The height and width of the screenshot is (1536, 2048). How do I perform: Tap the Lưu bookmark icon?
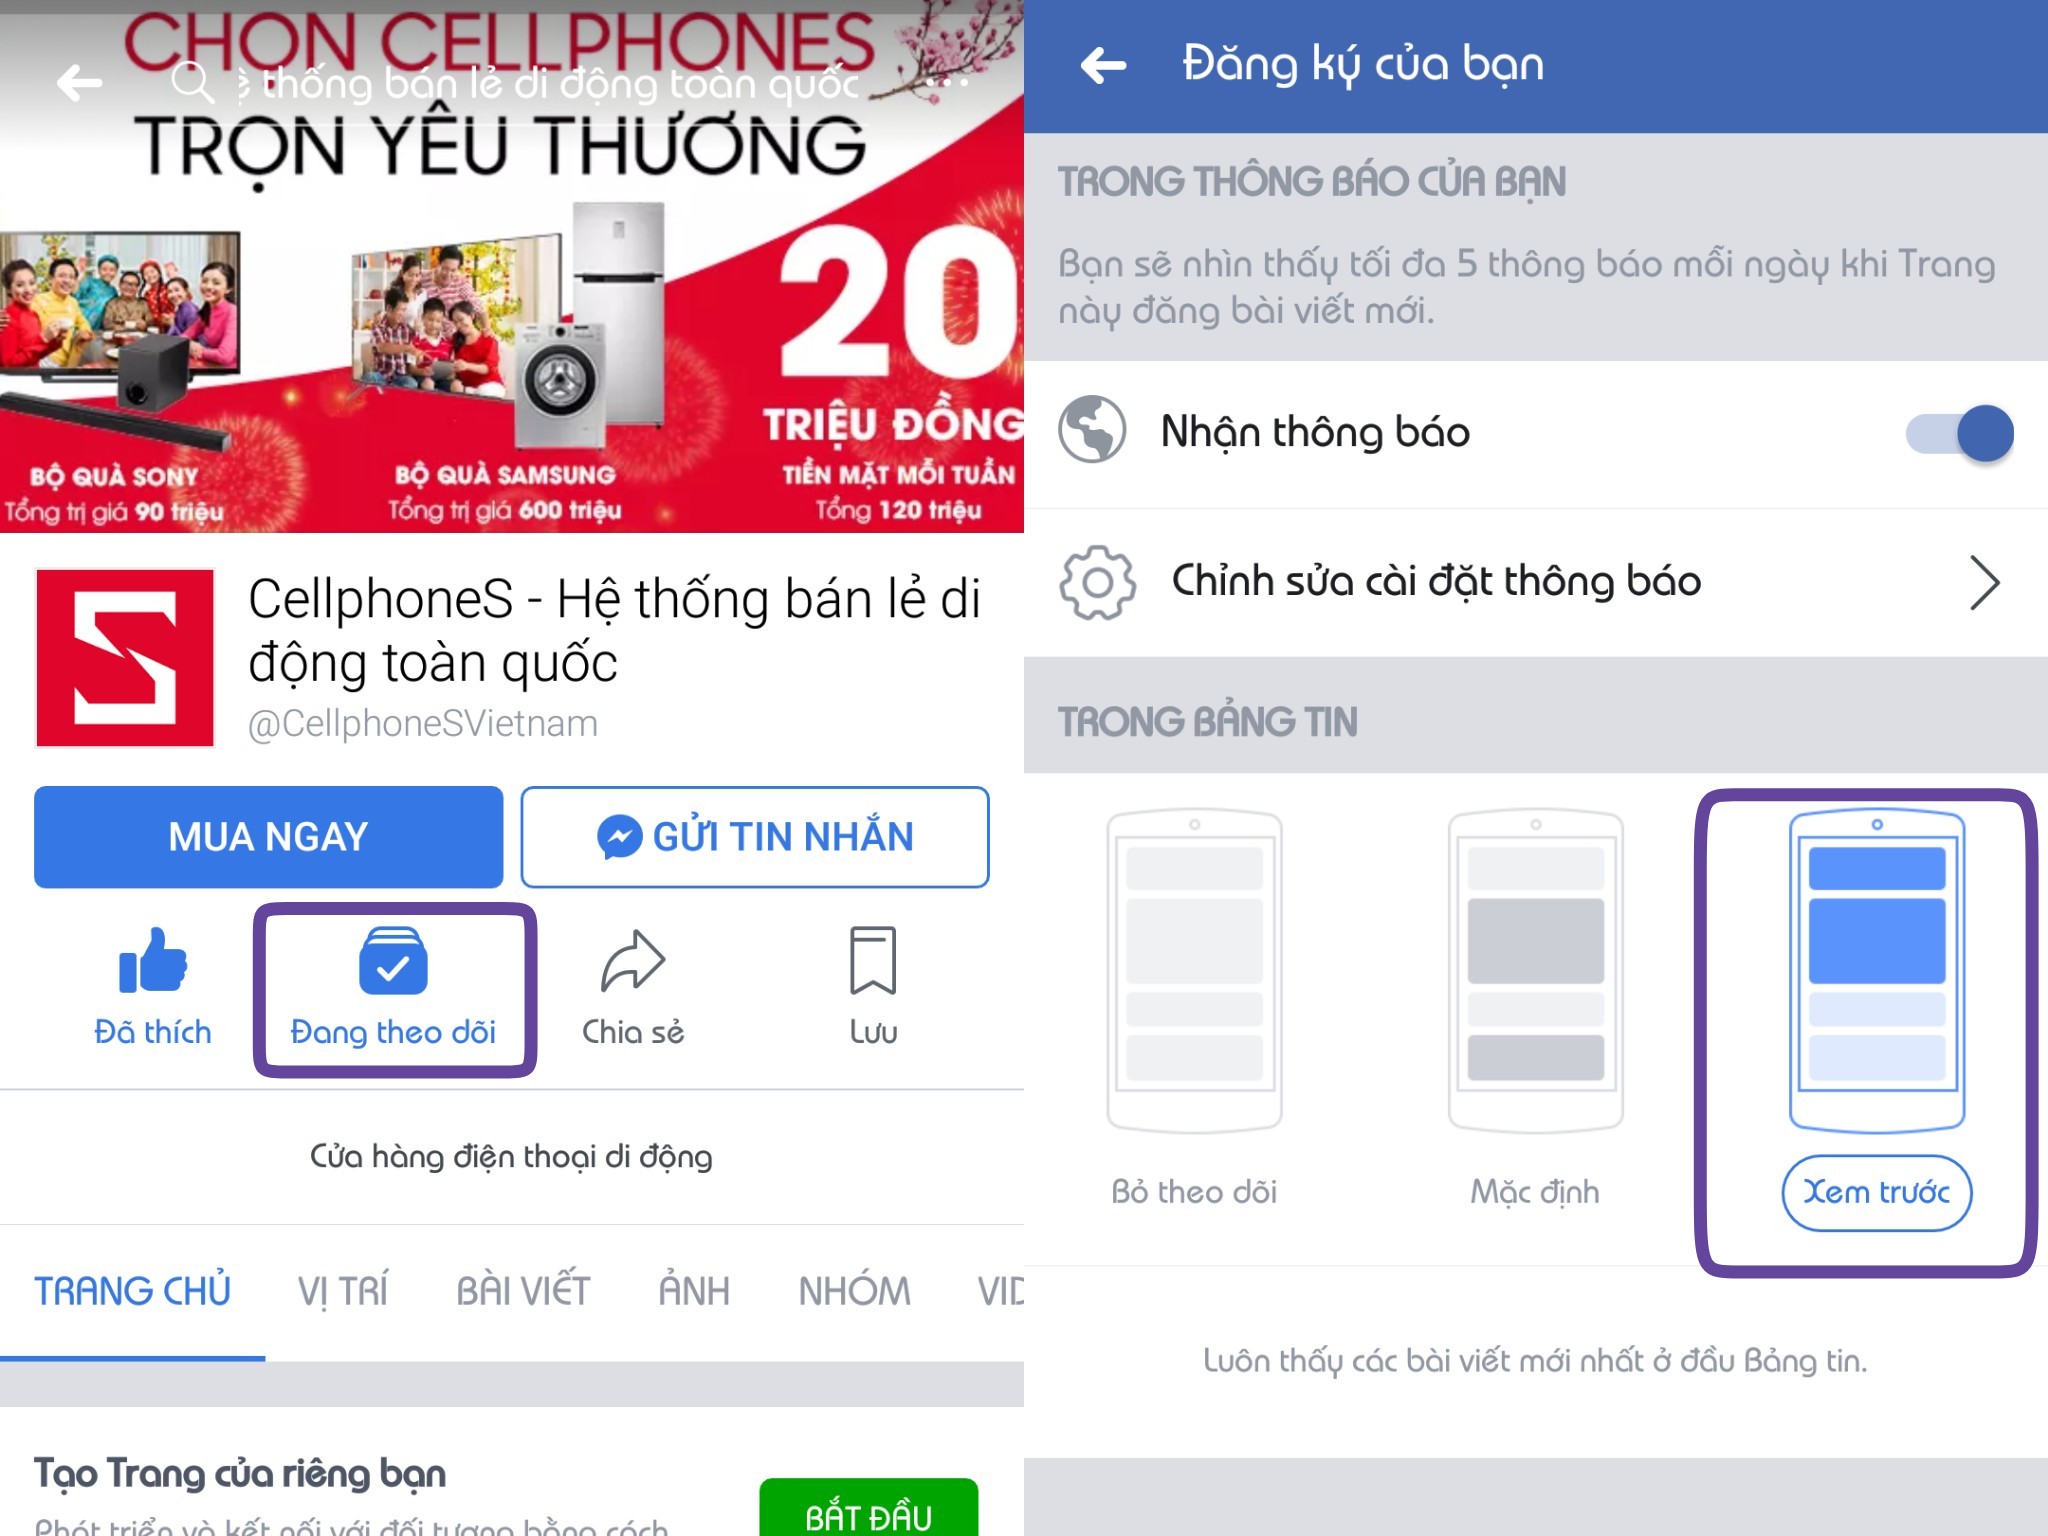pyautogui.click(x=873, y=960)
